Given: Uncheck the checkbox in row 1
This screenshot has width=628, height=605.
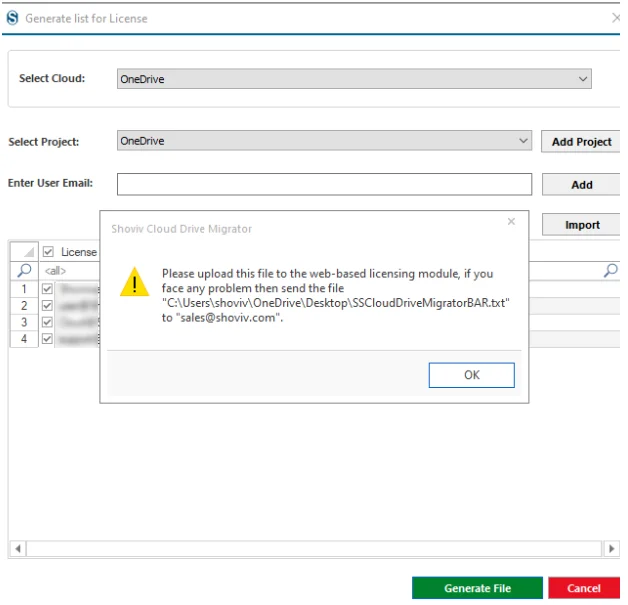Looking at the screenshot, I should [47, 289].
